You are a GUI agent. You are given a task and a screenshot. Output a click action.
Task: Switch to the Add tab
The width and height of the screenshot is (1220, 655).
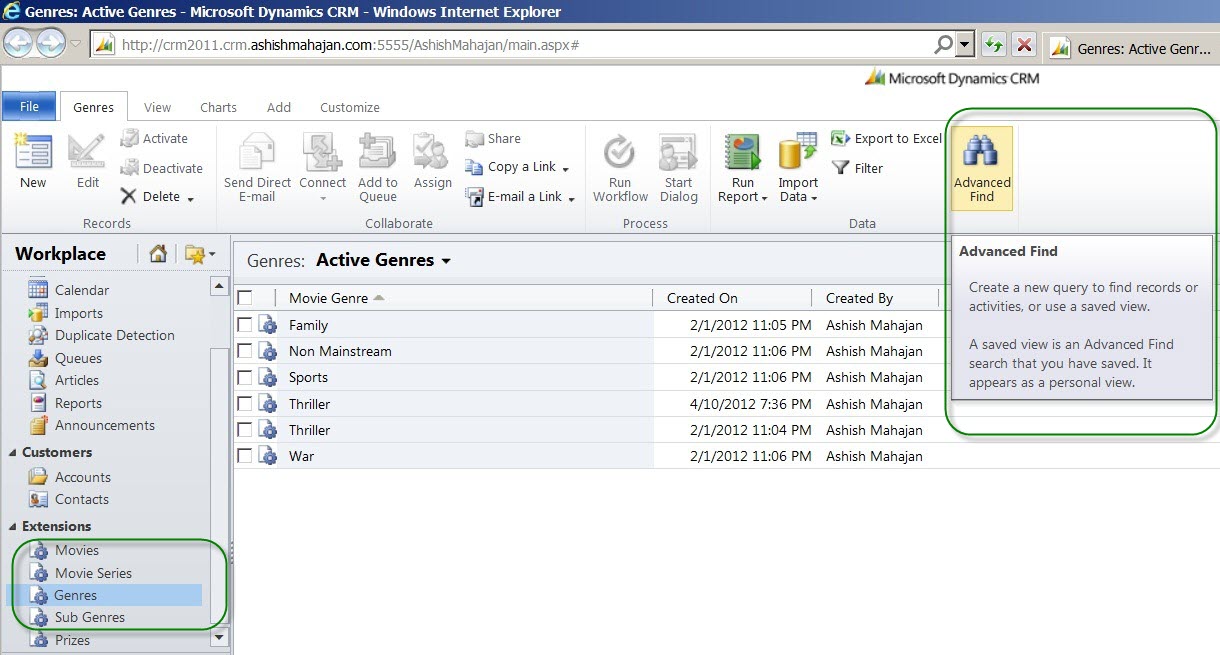[279, 107]
